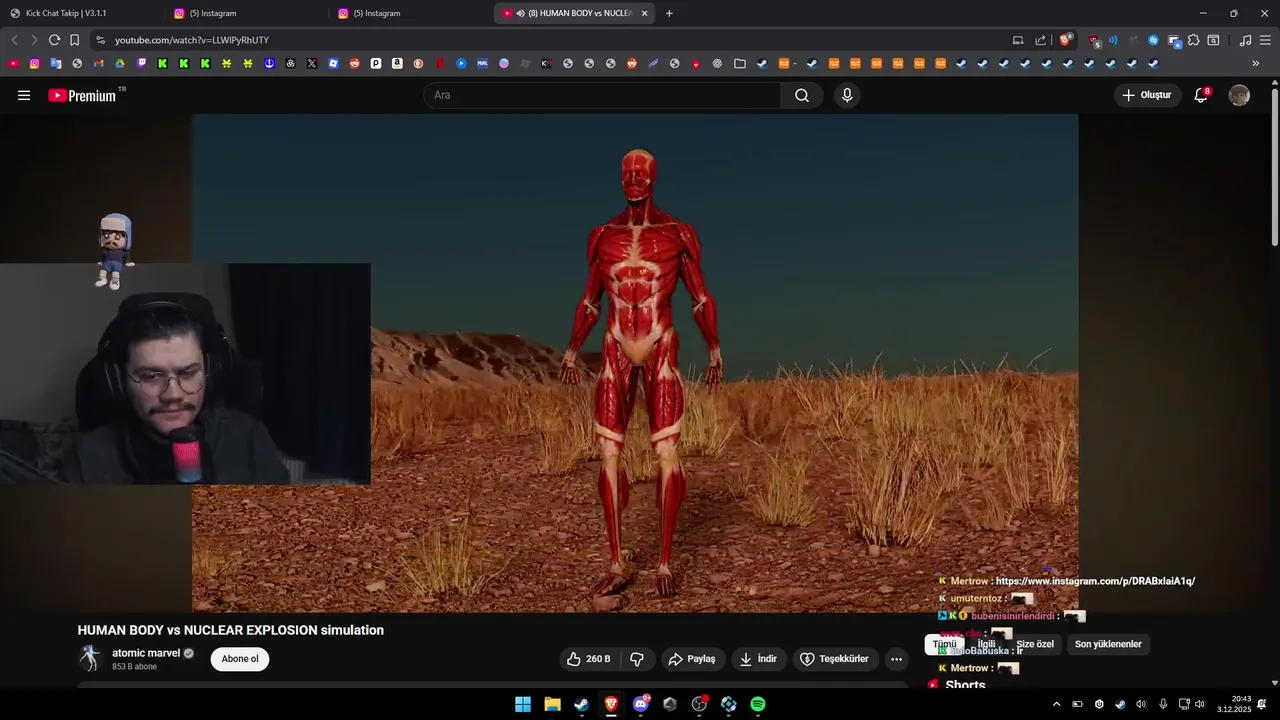Open the Oluştur create menu
Viewport: 1280px width, 720px height.
1146,95
